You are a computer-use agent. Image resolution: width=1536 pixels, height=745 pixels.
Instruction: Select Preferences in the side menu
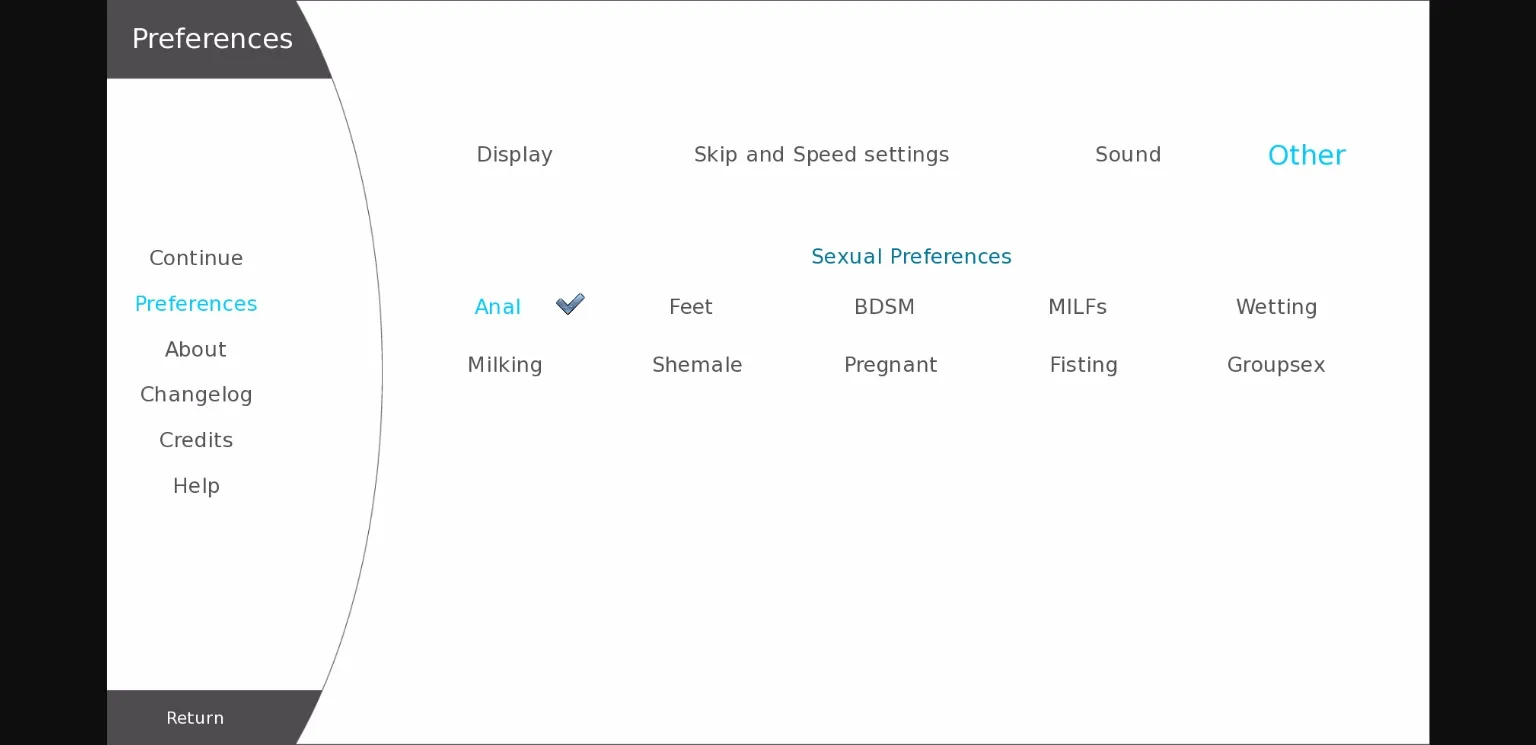[196, 304]
